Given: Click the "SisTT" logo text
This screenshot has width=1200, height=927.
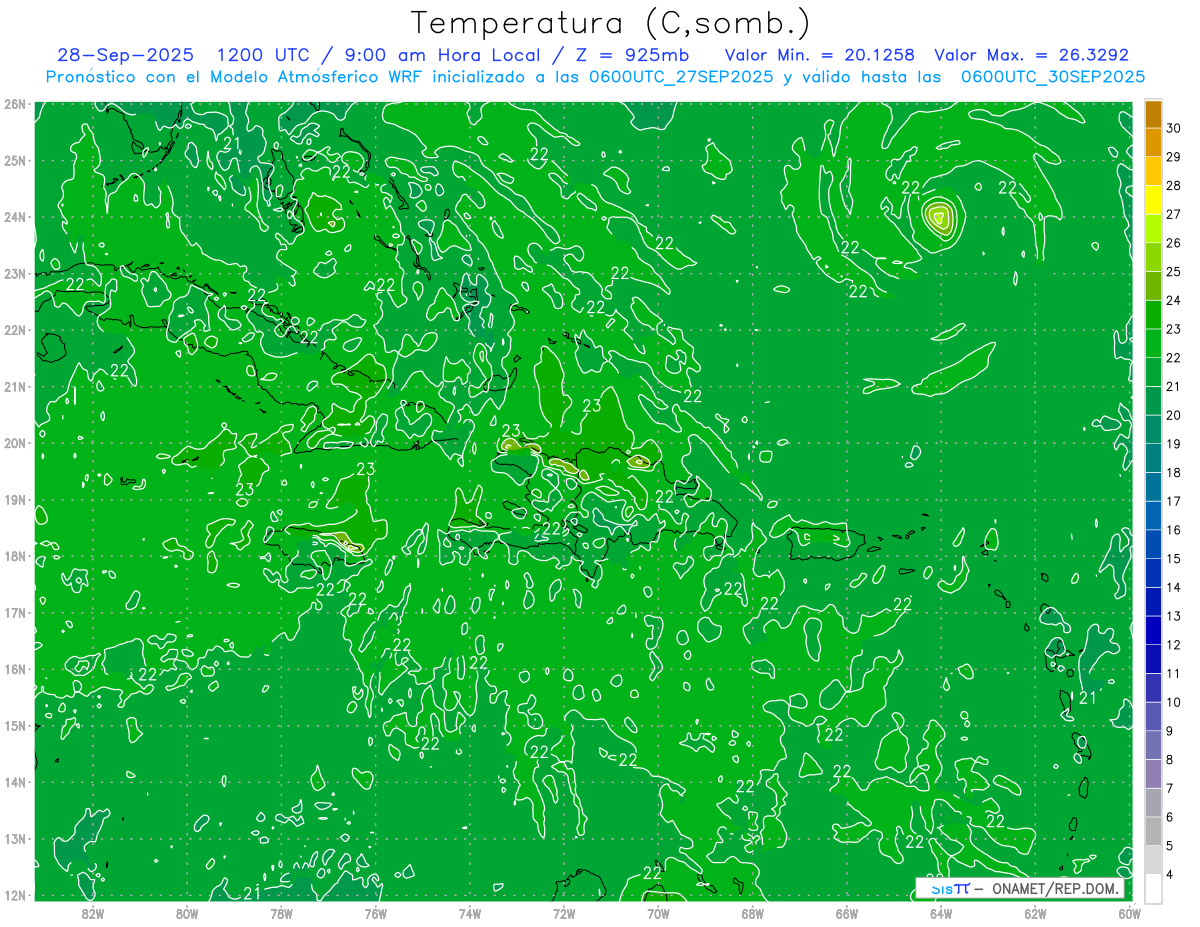Looking at the screenshot, I should pos(949,888).
